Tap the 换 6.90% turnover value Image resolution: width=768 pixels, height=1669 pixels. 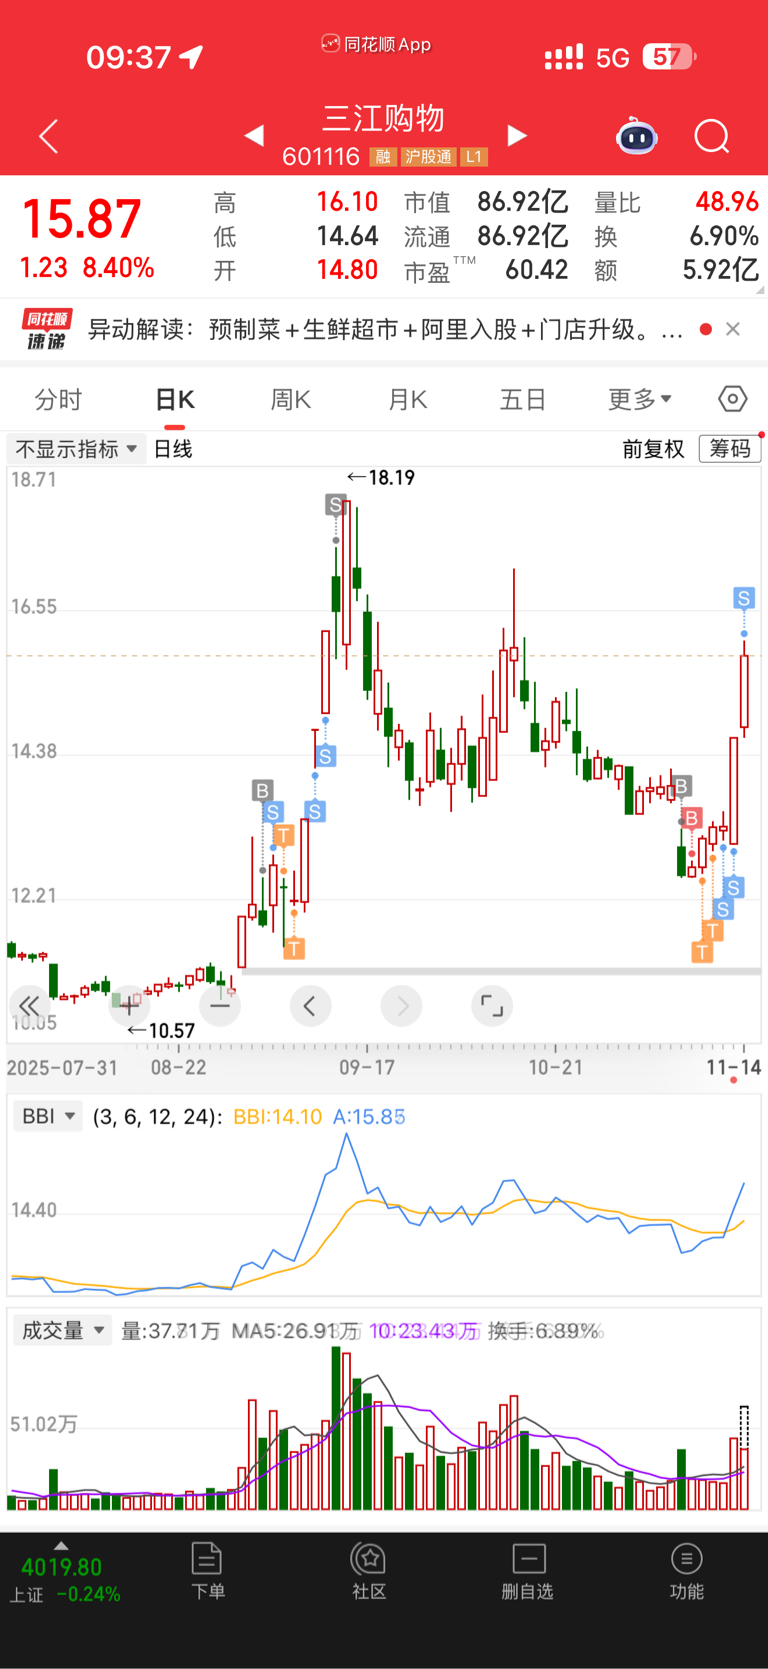coord(724,236)
